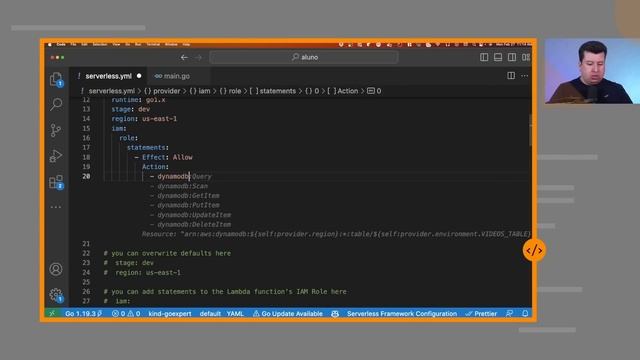
Task: Click the 'Effect: Allow' line
Action: point(167,157)
